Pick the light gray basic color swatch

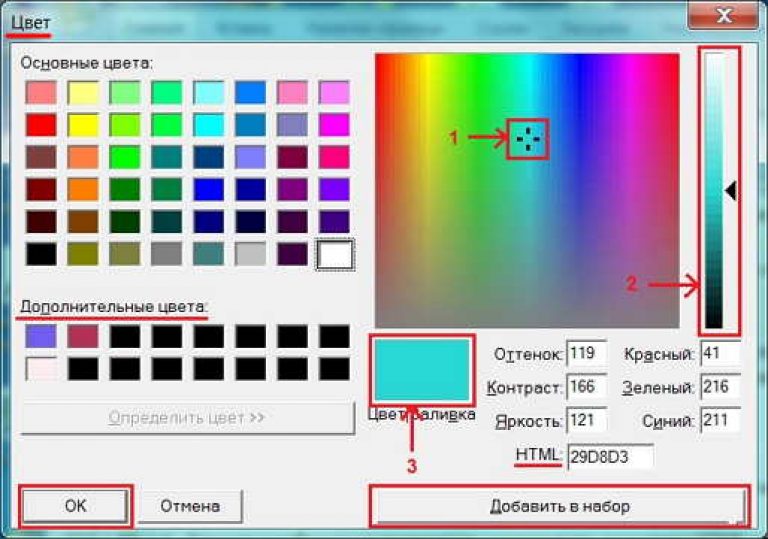pyautogui.click(x=251, y=254)
